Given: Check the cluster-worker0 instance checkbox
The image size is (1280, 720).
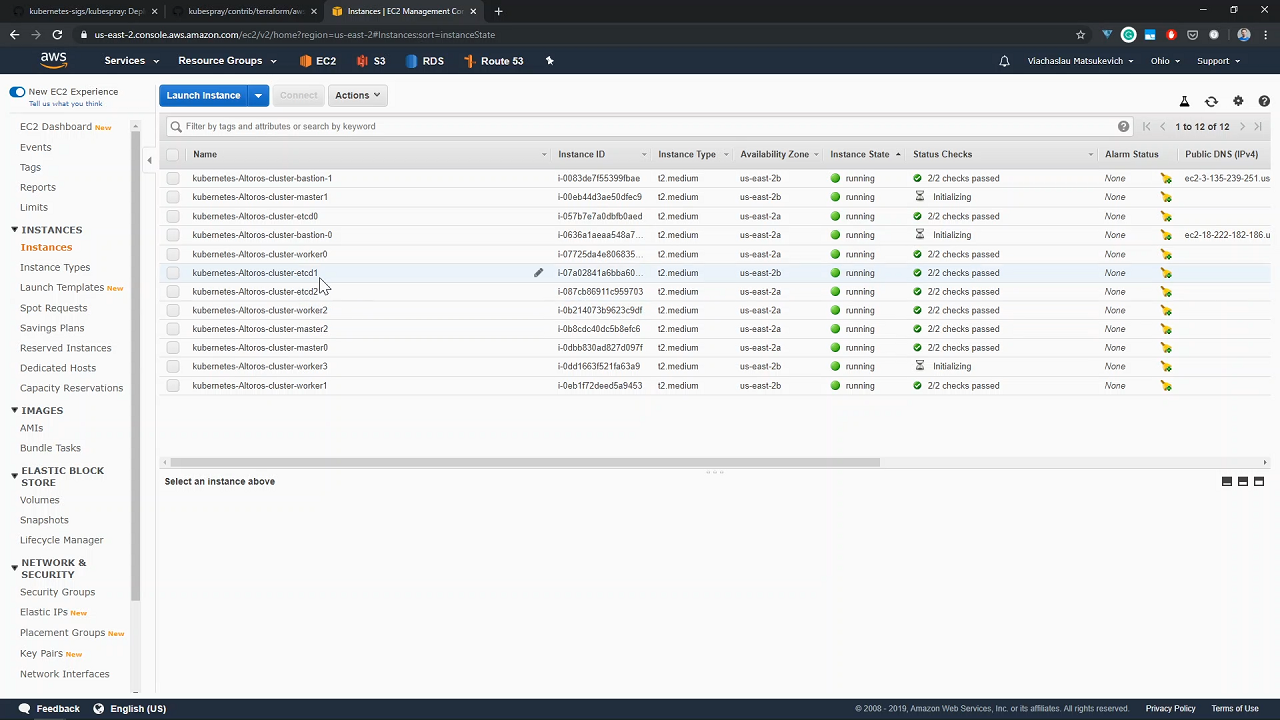Looking at the screenshot, I should coord(173,254).
